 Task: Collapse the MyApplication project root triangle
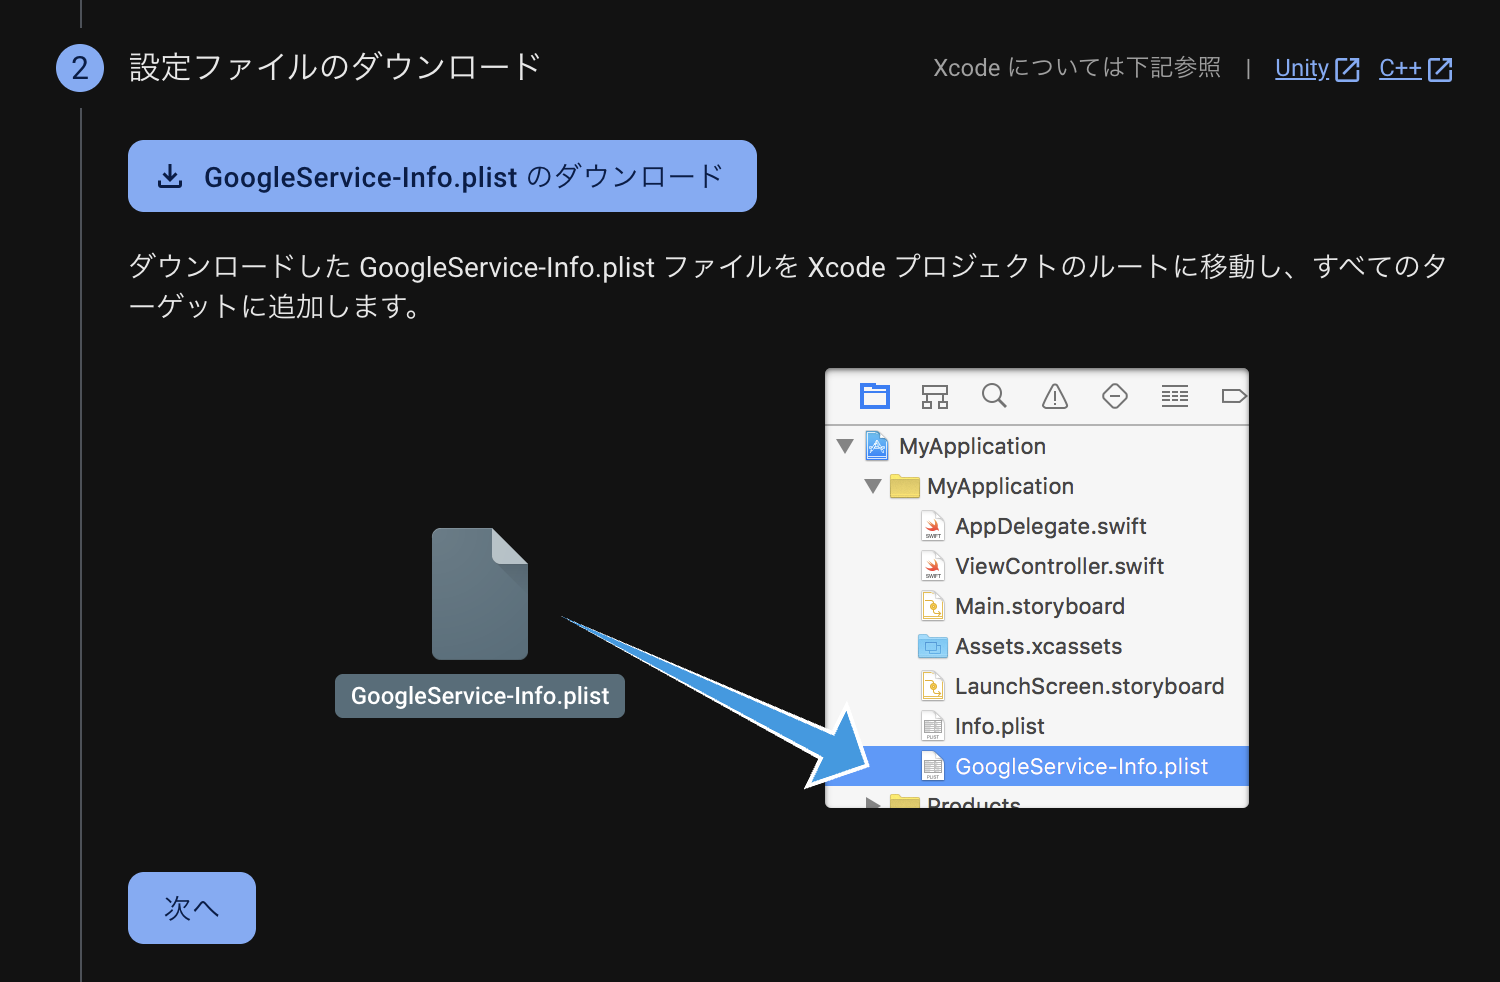(x=845, y=446)
